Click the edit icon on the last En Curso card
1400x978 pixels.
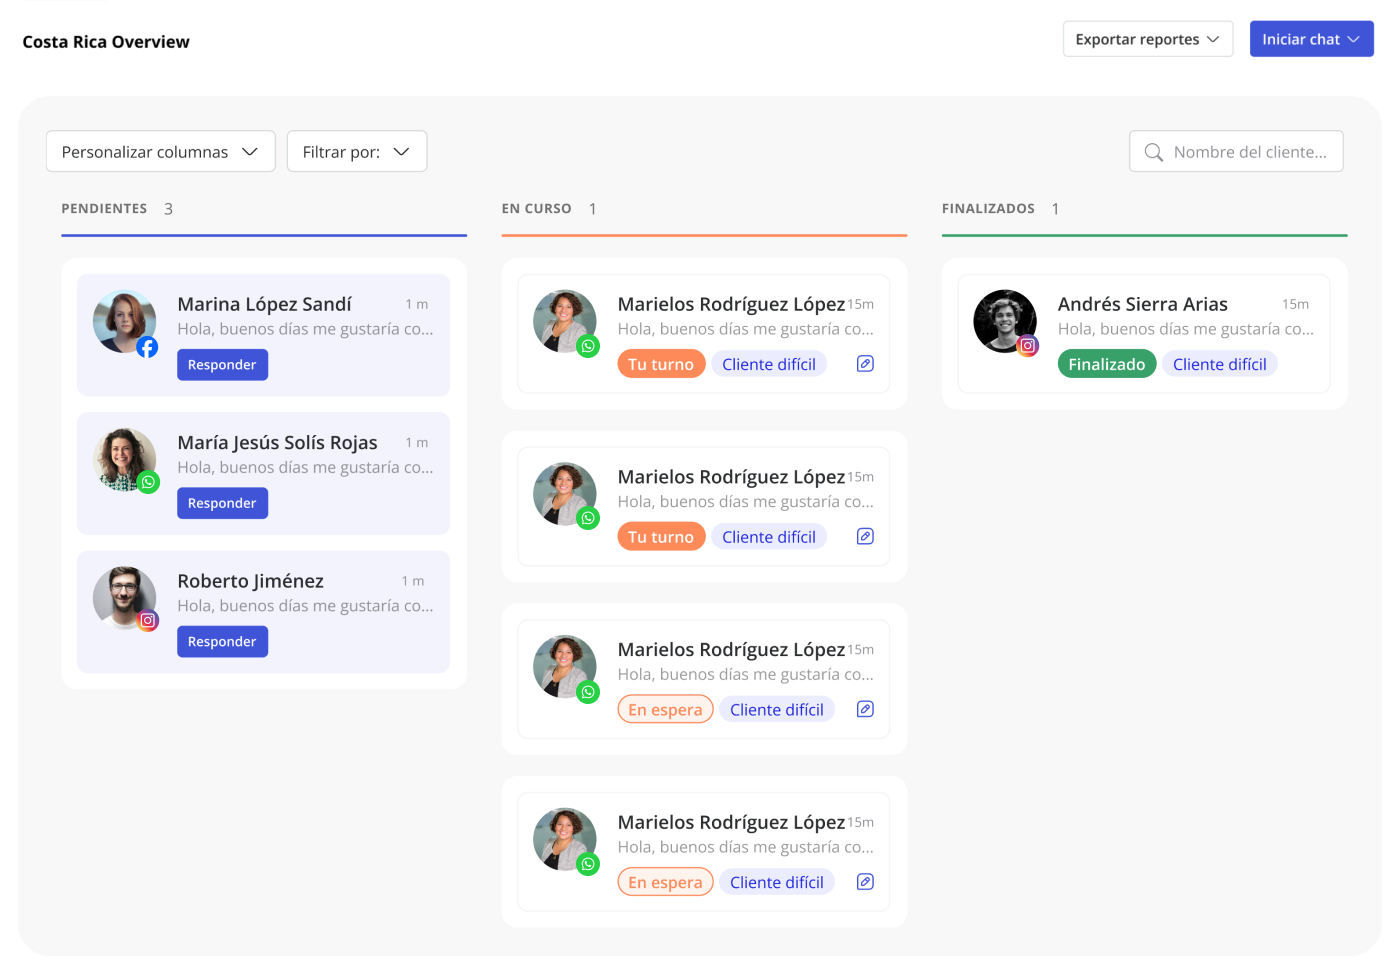[x=865, y=882]
